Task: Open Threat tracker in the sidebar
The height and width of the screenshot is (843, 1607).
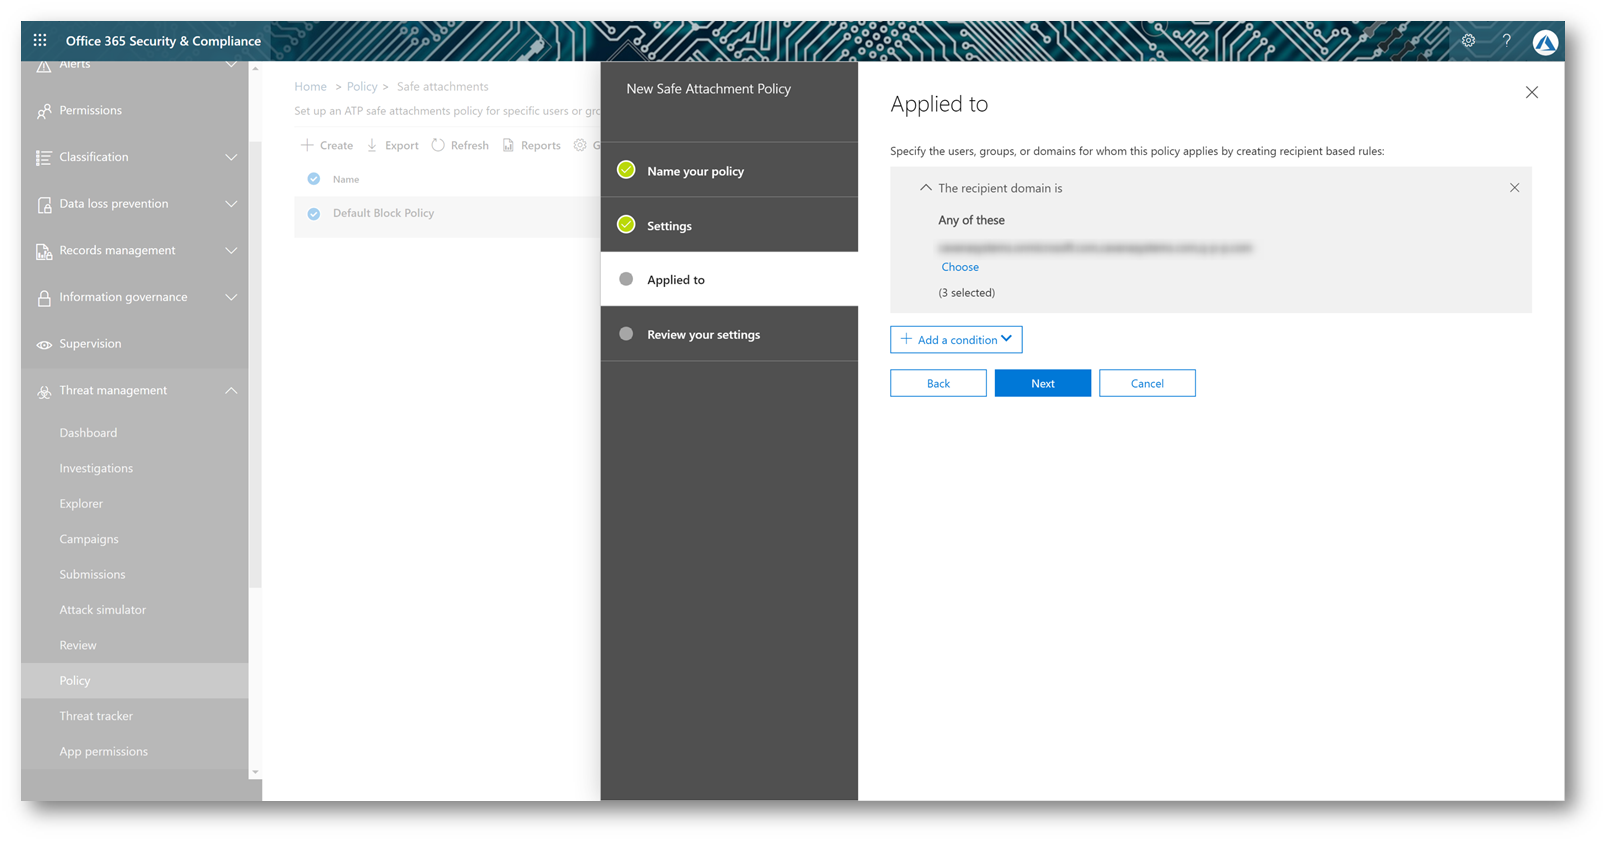Action: [x=96, y=716]
